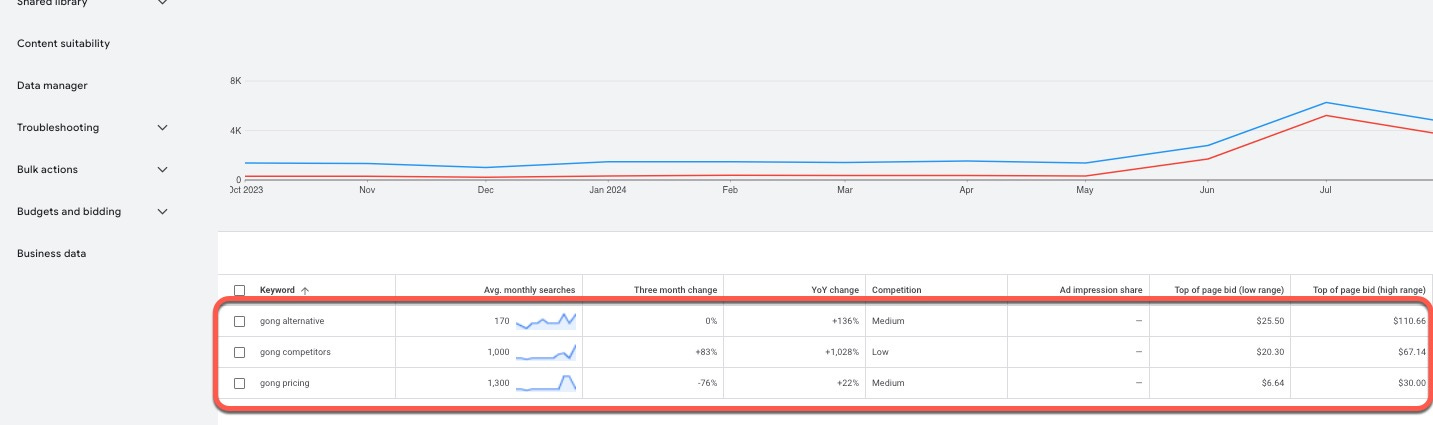Click 'gong pricing' search trend sparkline
The height and width of the screenshot is (425, 1433).
pos(546,383)
